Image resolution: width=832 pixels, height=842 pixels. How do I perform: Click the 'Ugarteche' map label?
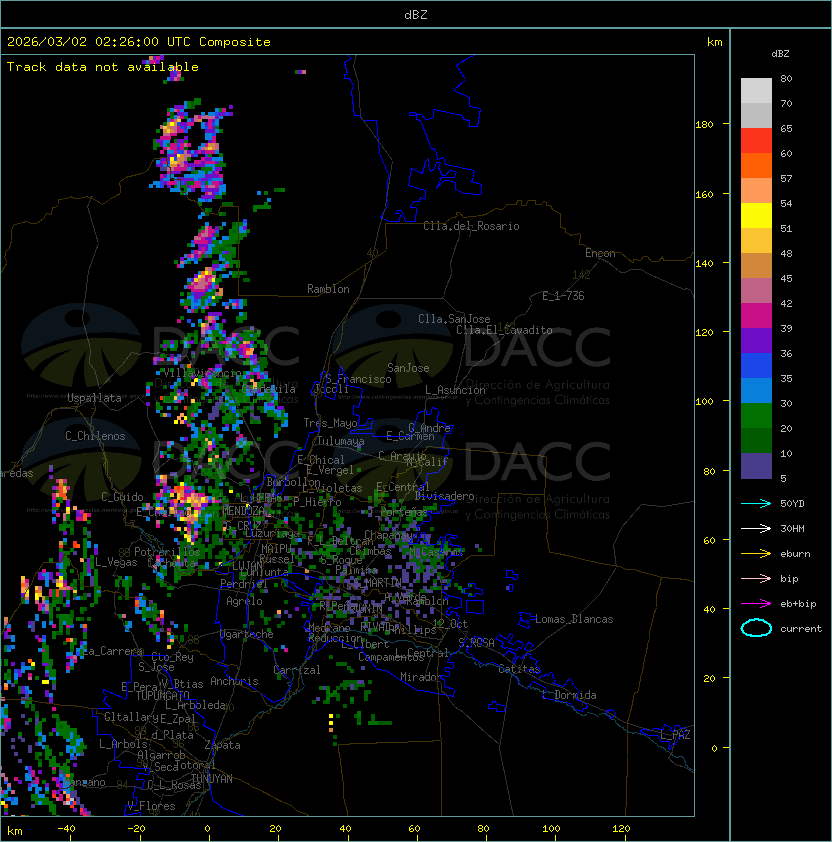[247, 634]
